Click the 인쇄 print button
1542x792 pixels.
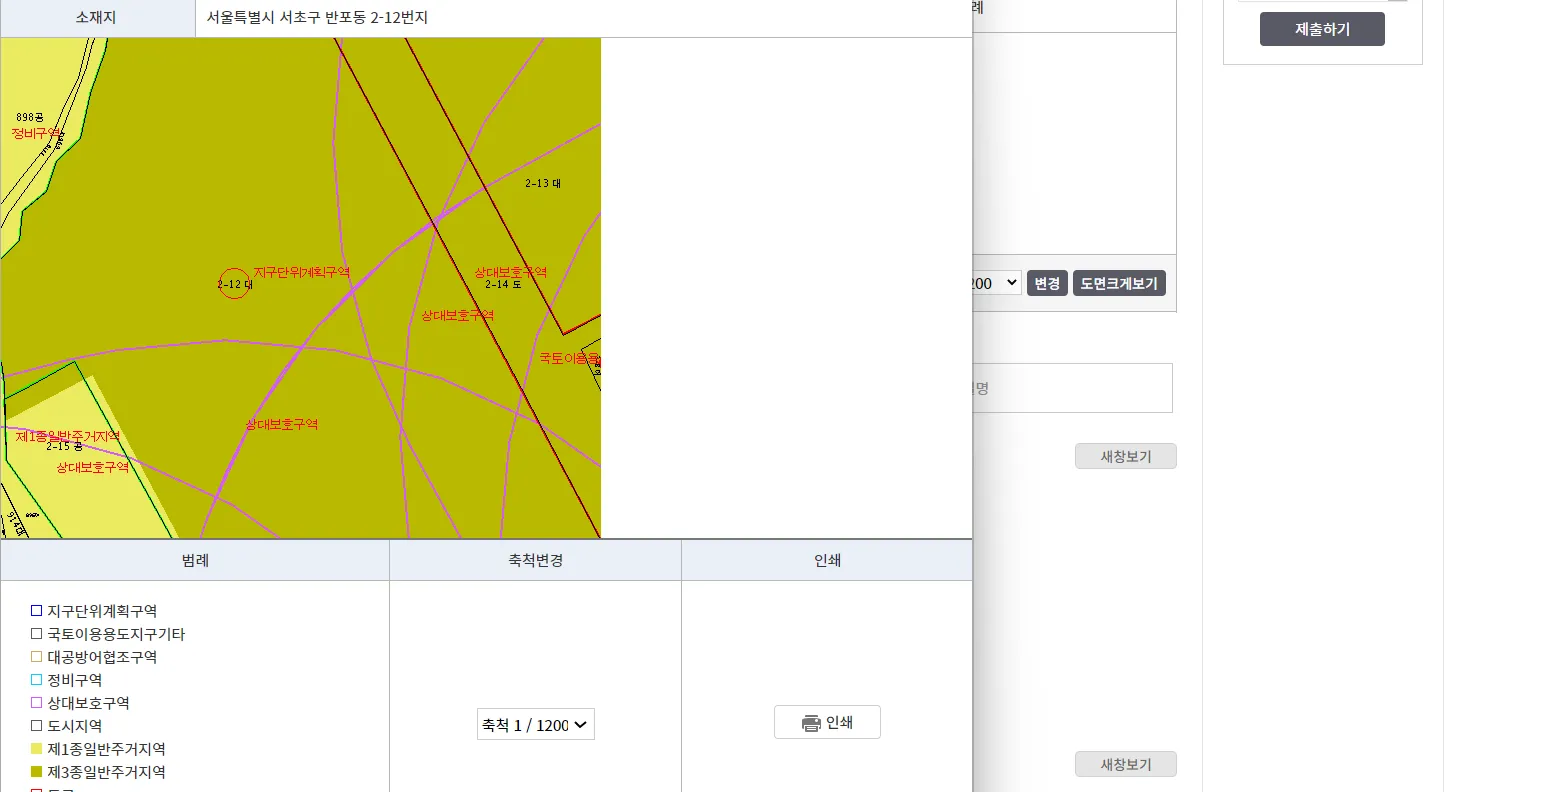(x=827, y=722)
